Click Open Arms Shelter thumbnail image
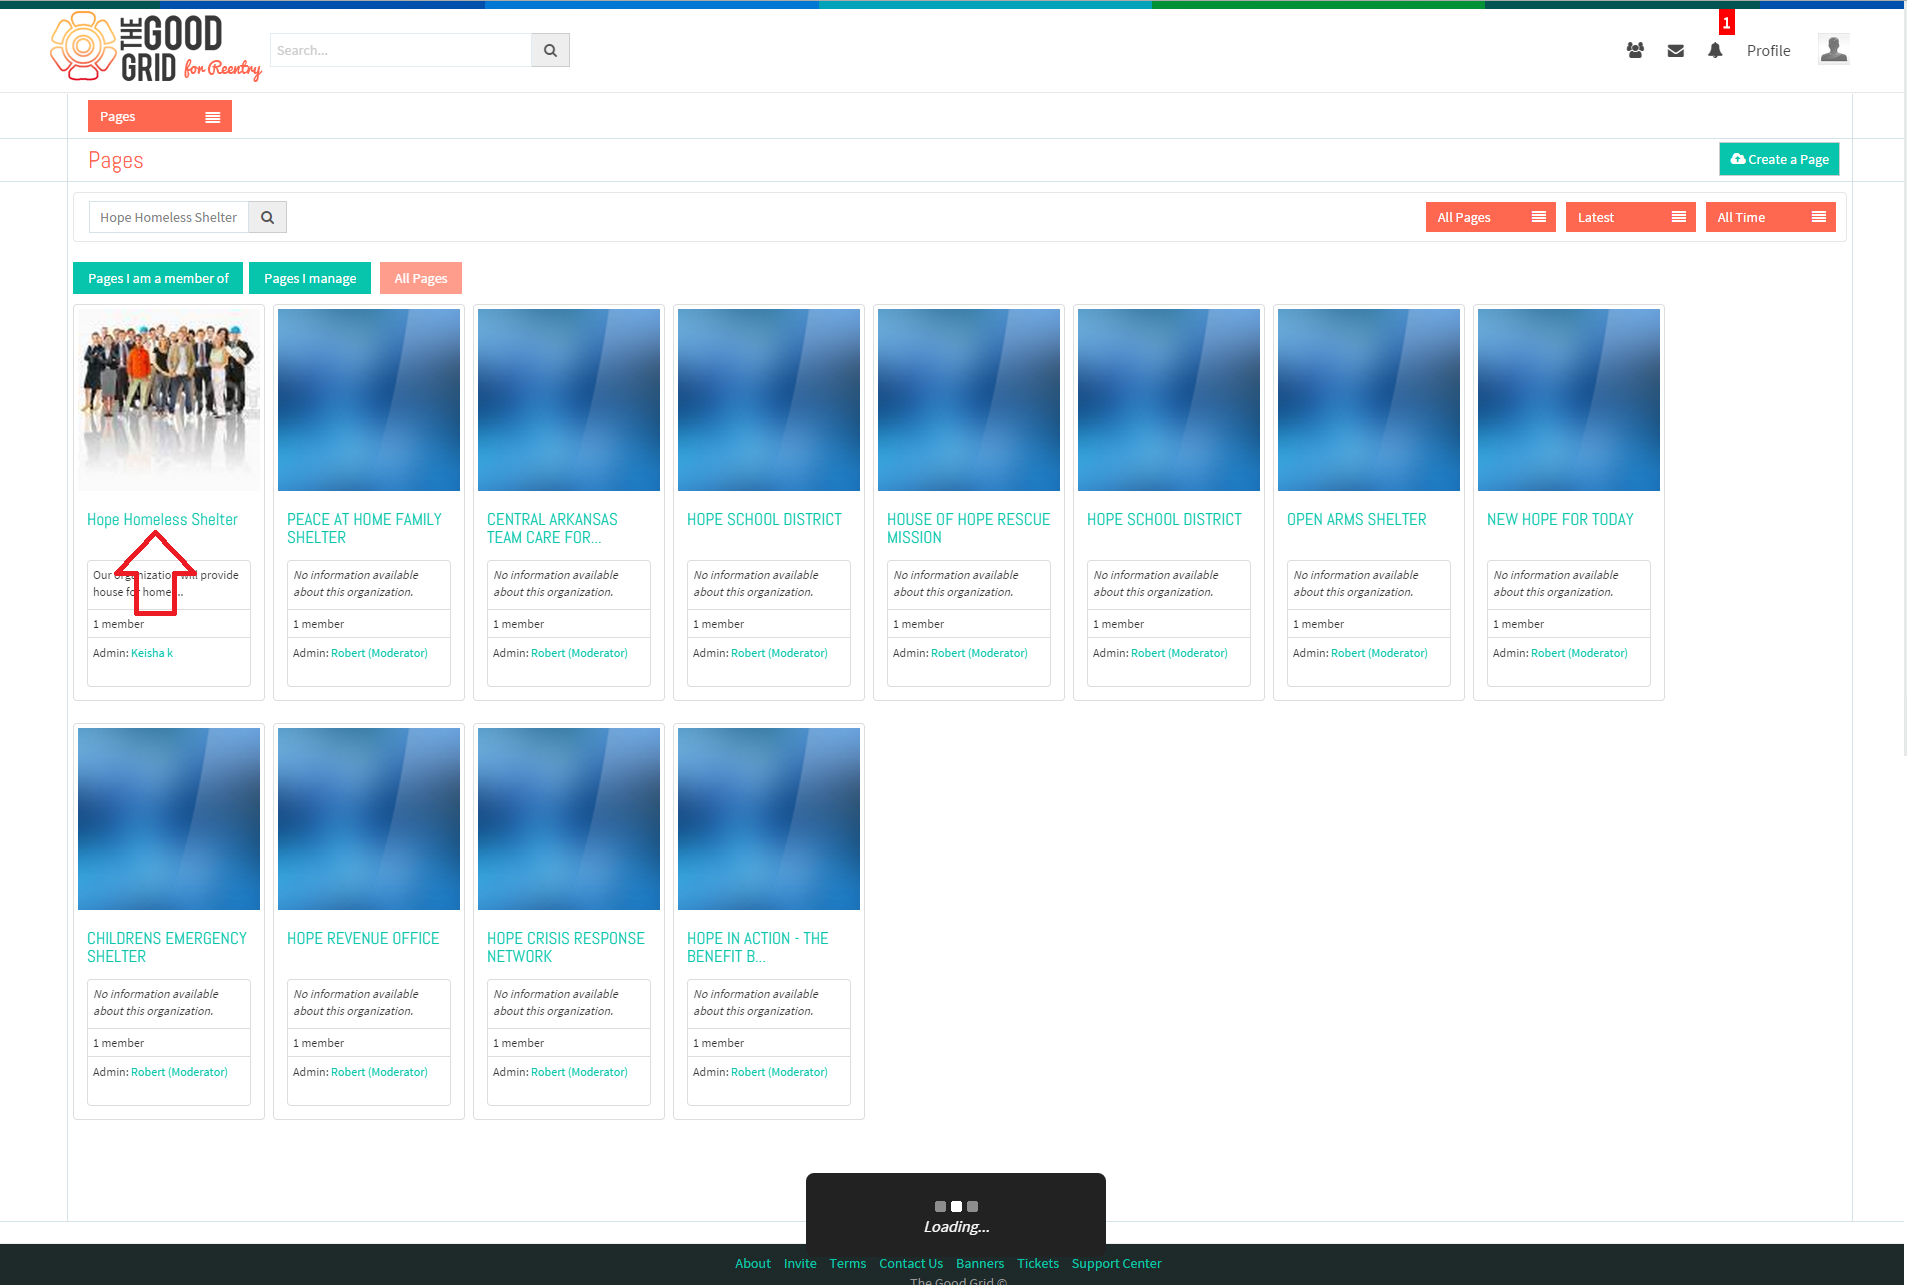Image resolution: width=1907 pixels, height=1285 pixels. click(x=1369, y=400)
